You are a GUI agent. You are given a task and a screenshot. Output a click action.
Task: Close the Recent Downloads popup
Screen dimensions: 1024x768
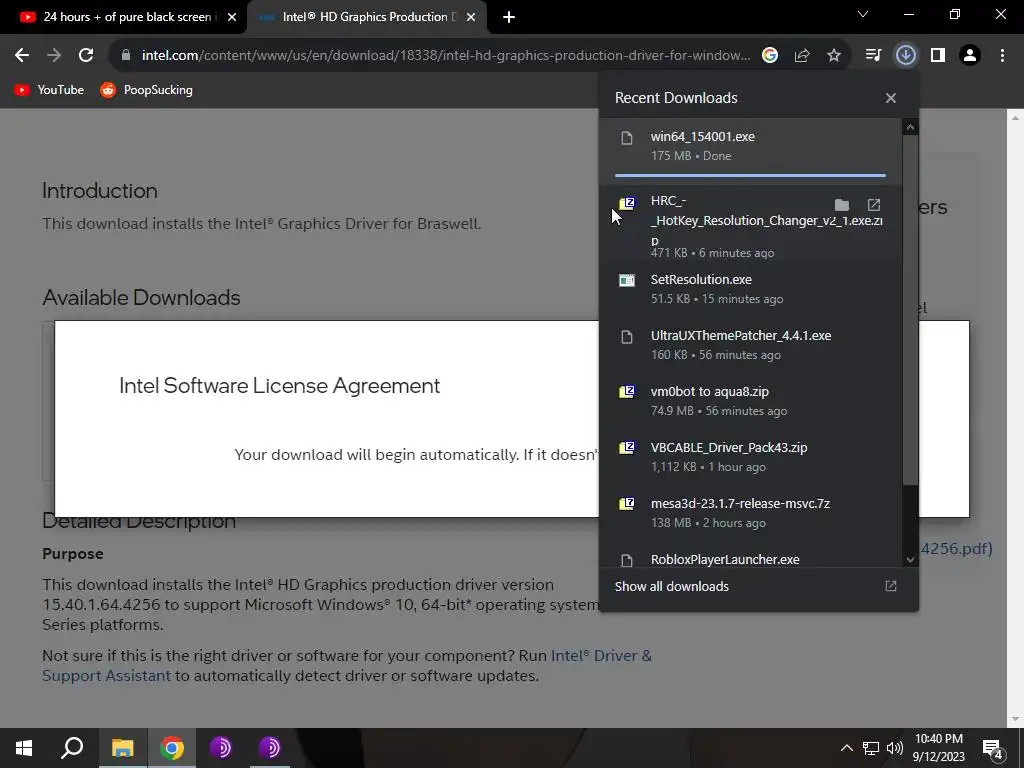tap(891, 98)
